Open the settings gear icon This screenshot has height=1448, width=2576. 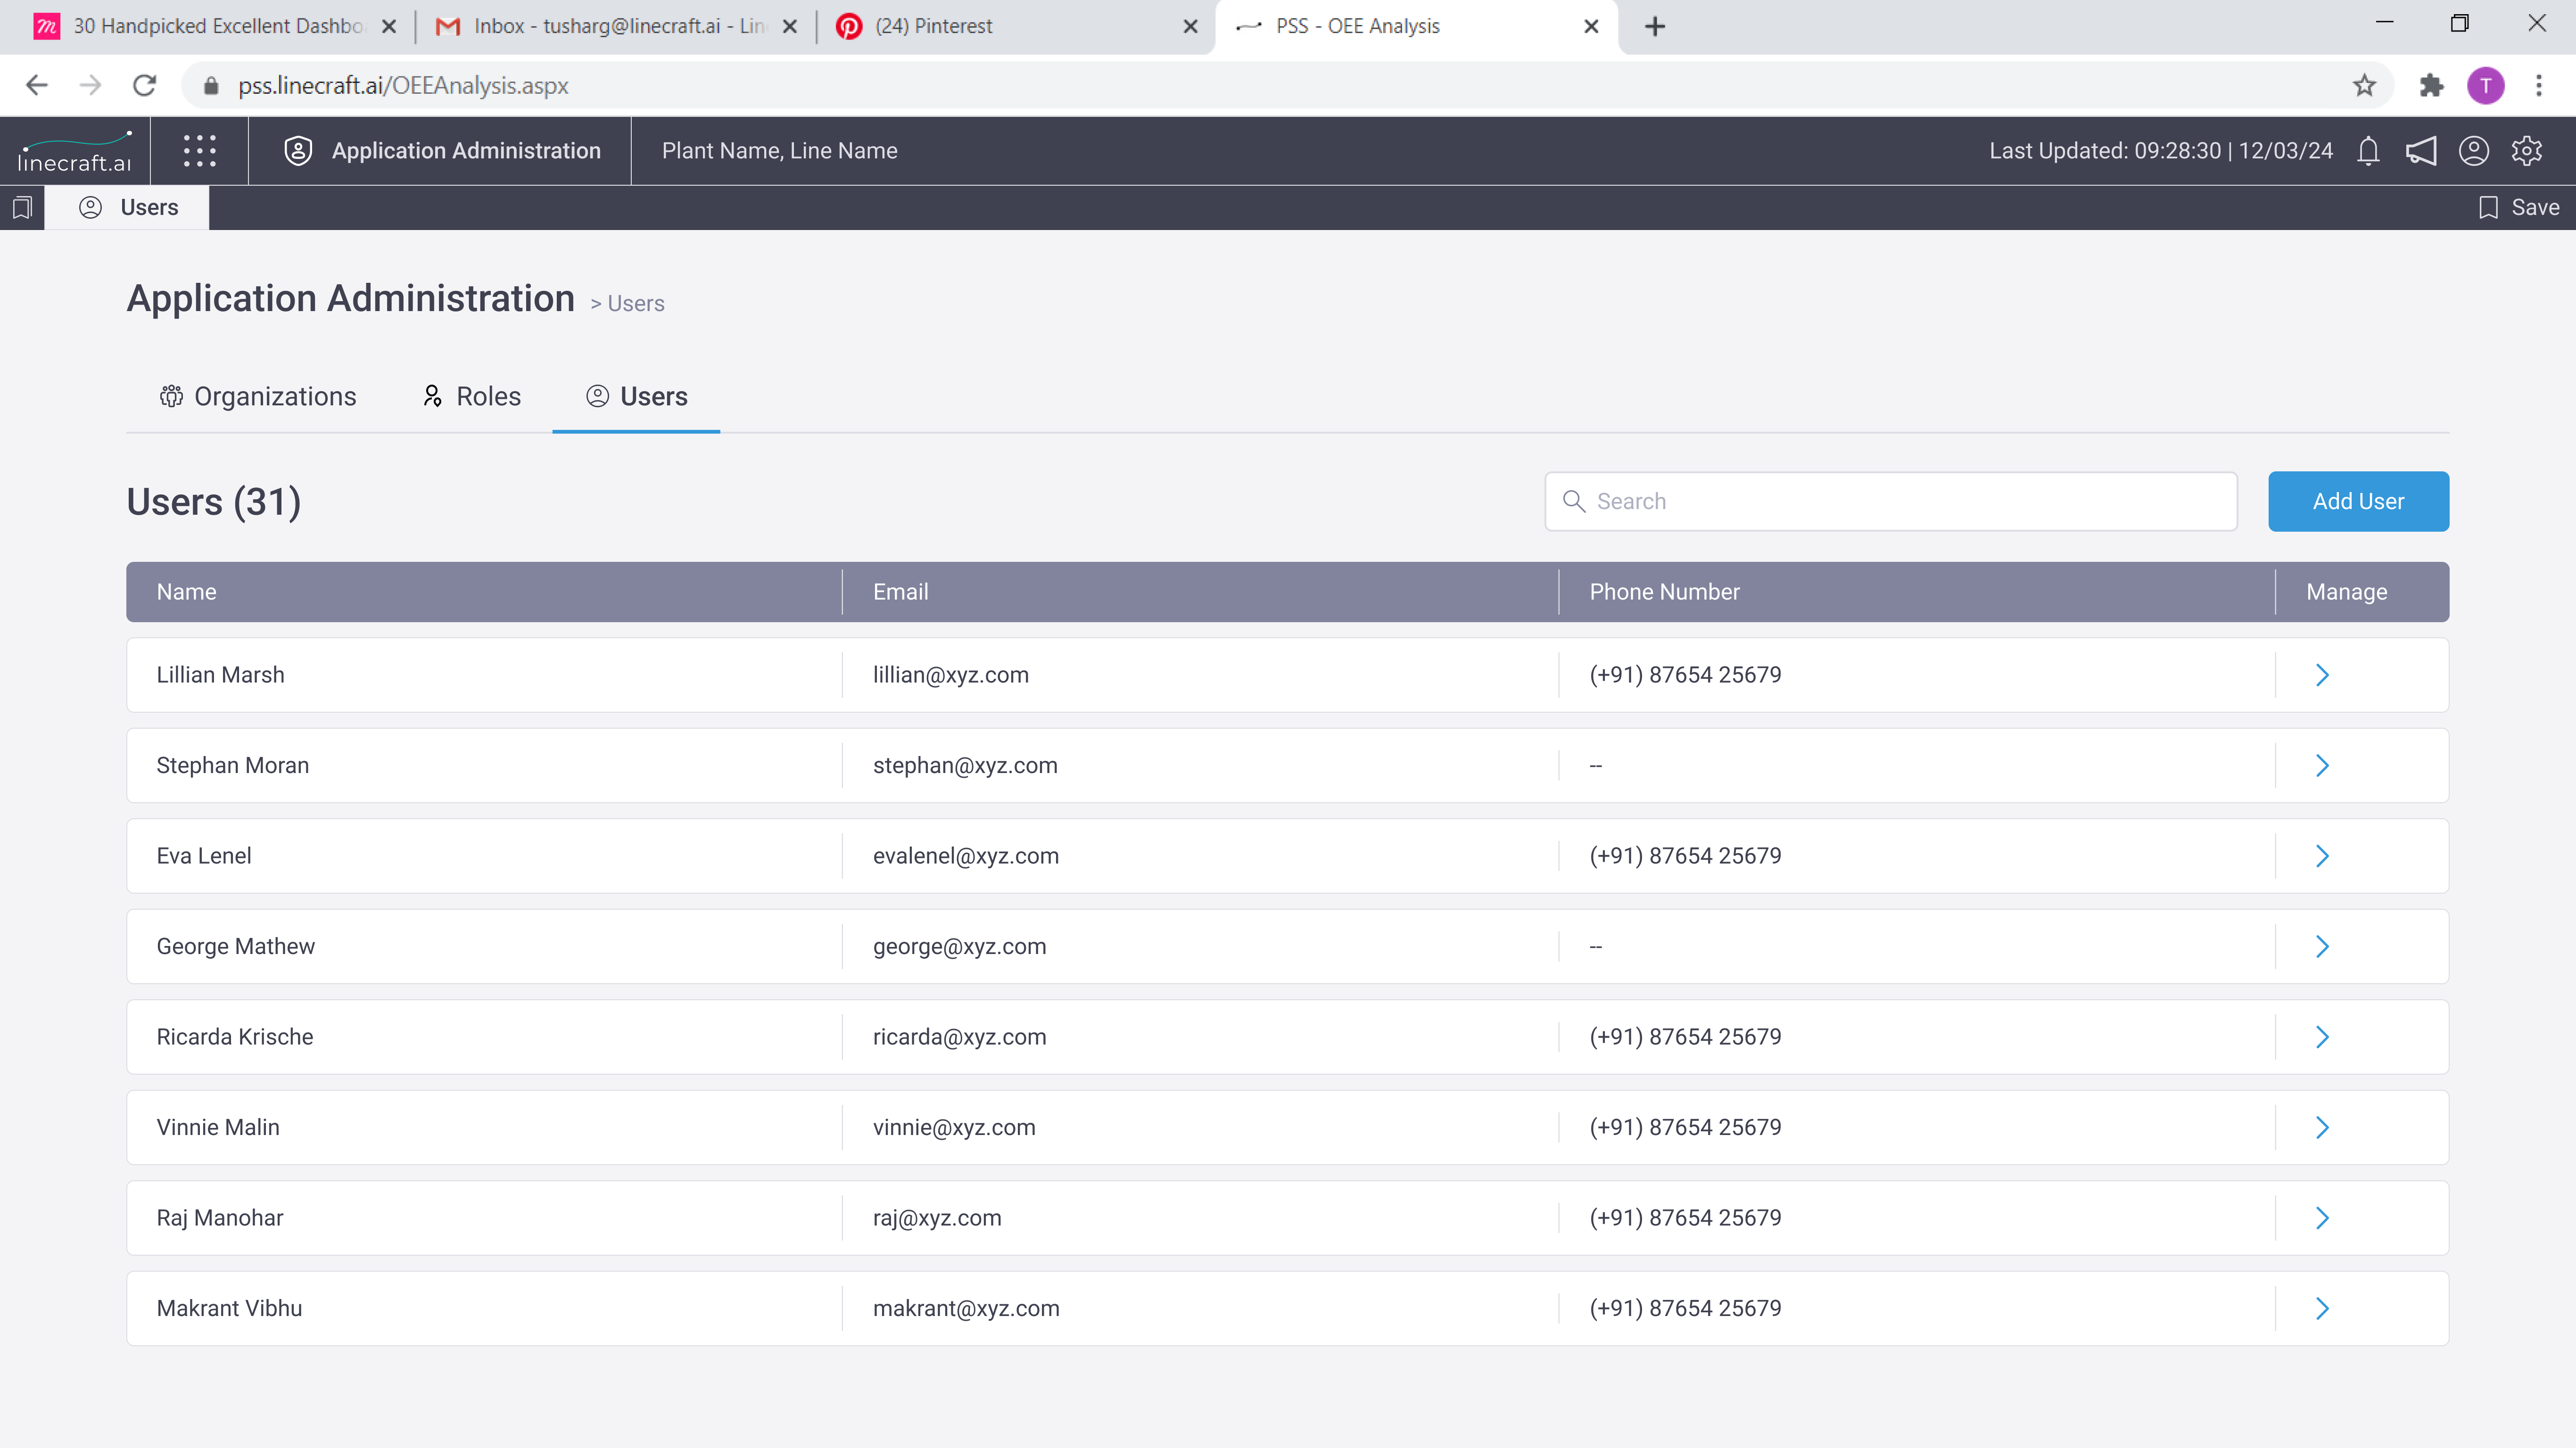[2526, 151]
